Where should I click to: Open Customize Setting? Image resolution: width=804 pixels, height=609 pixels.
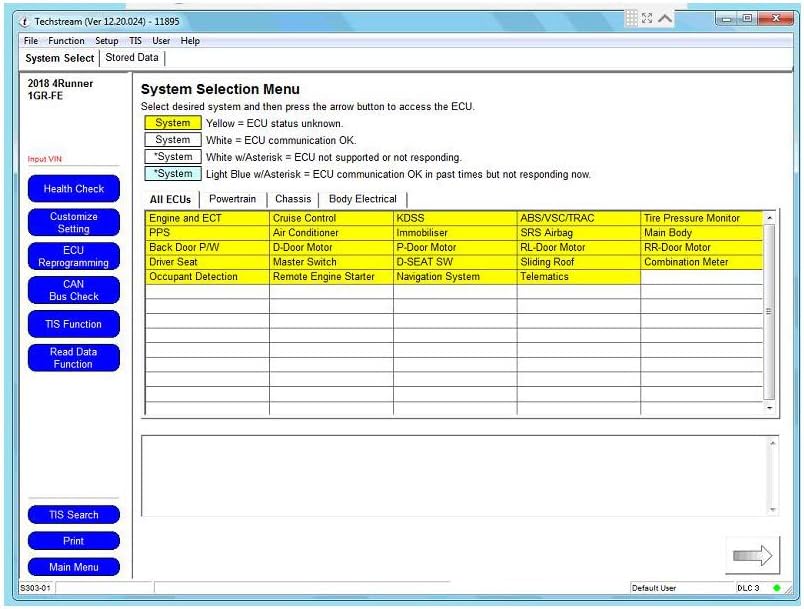click(74, 222)
